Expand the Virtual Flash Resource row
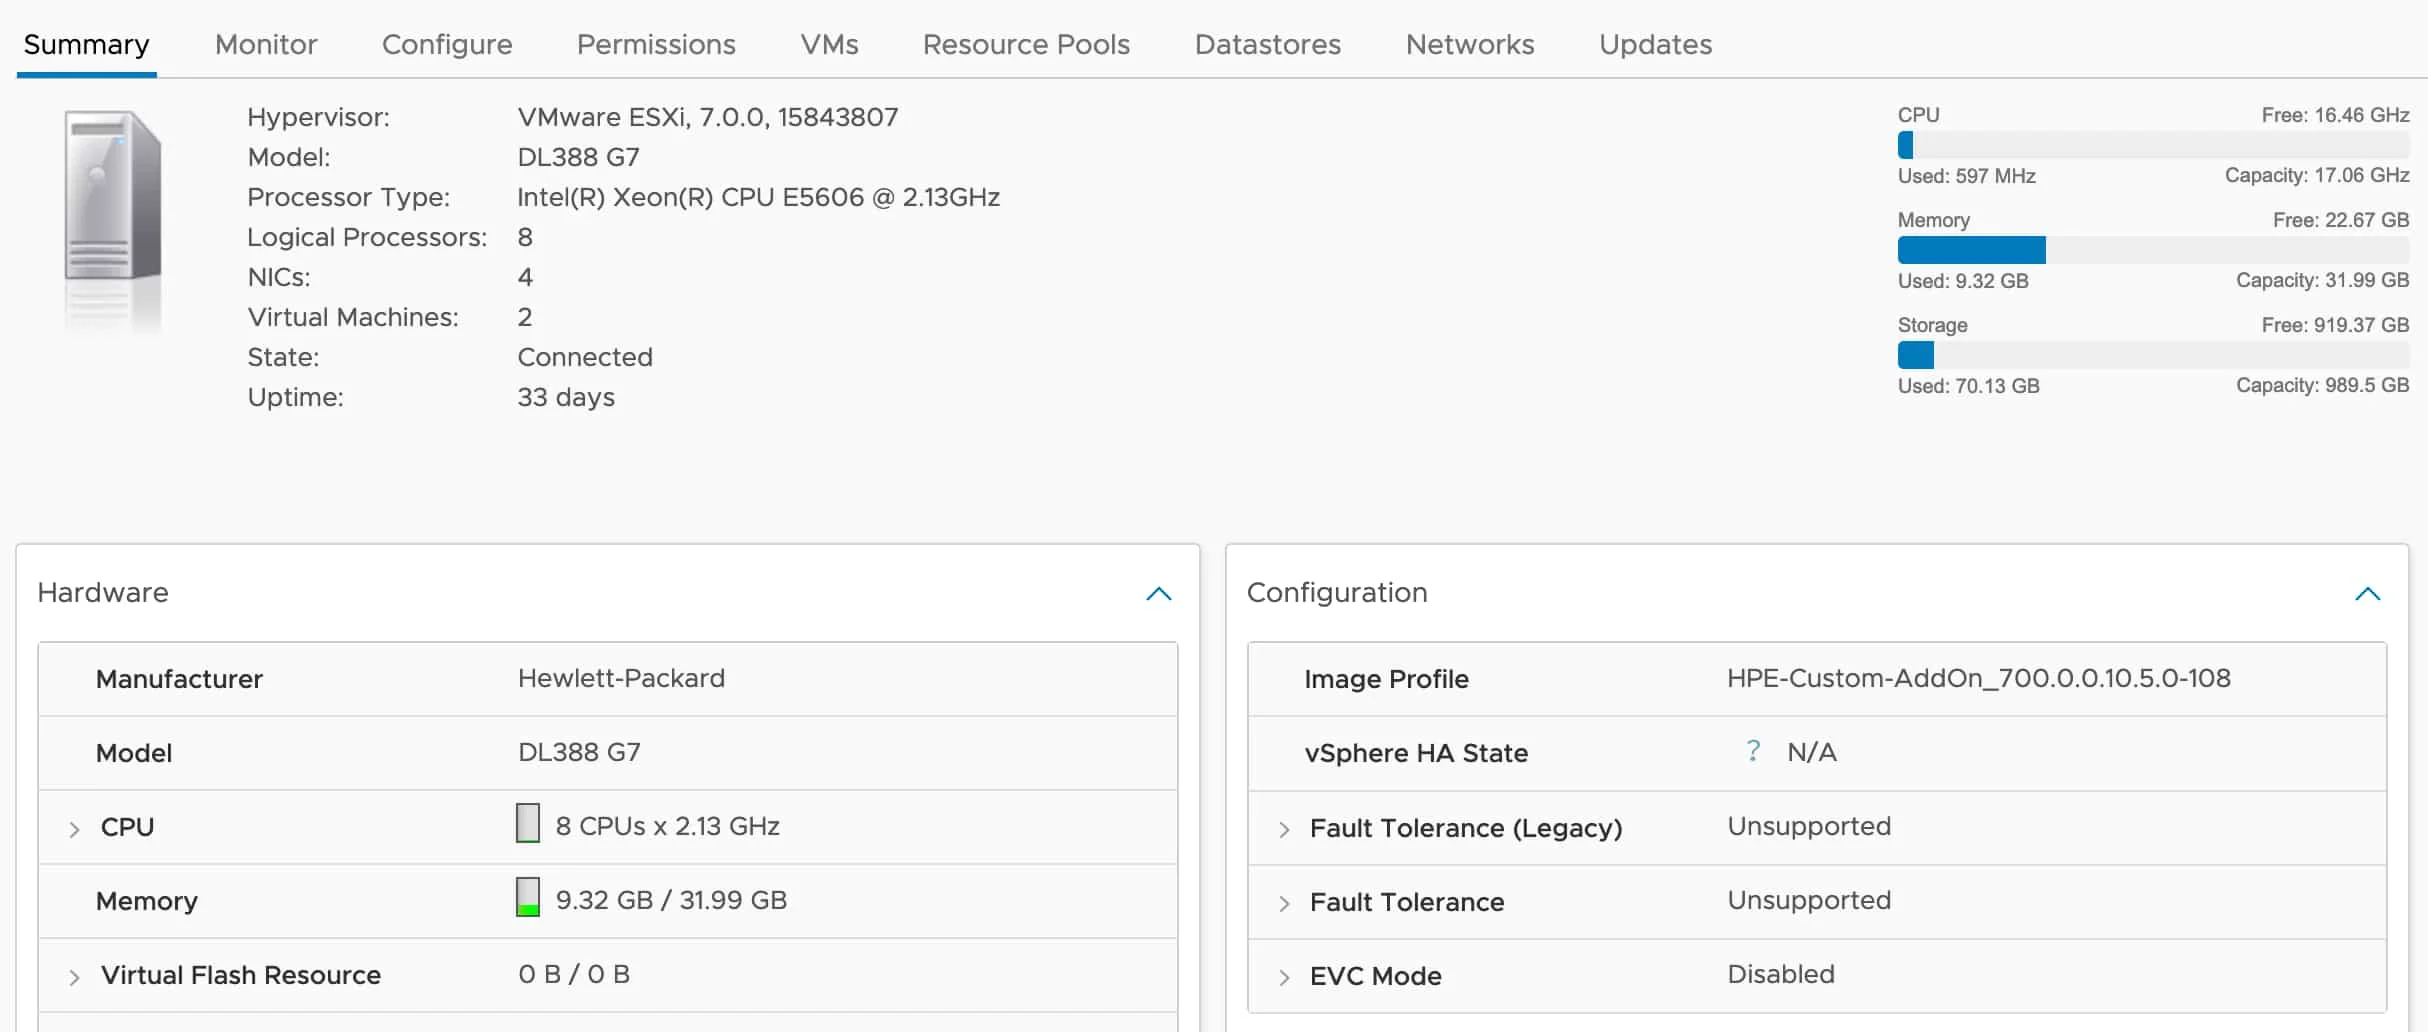The width and height of the screenshot is (2428, 1032). tap(73, 975)
